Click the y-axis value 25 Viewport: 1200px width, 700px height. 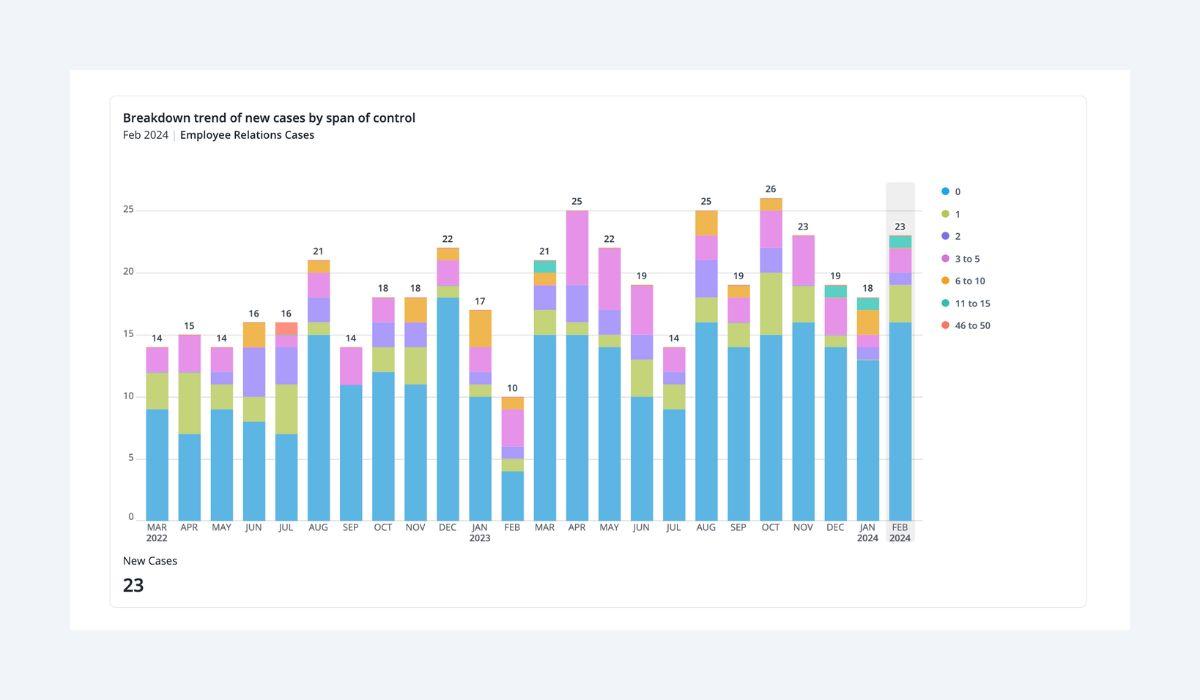click(x=128, y=209)
